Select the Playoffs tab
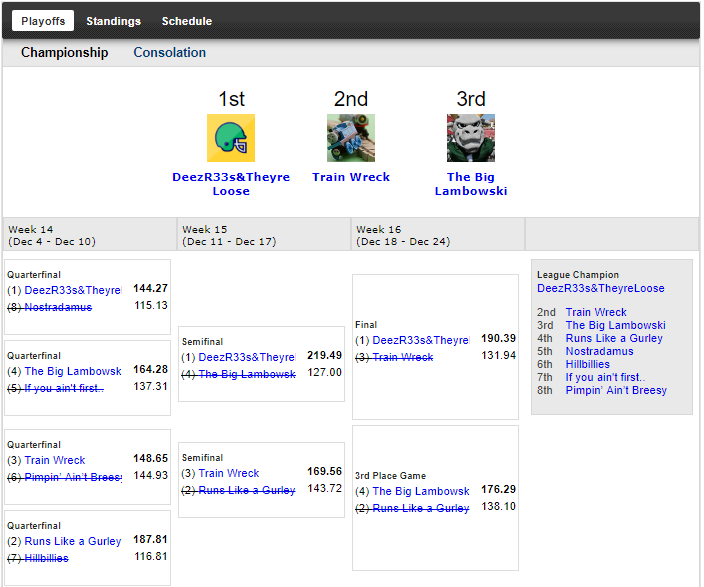Screen dimensions: 704x587 click(x=43, y=21)
